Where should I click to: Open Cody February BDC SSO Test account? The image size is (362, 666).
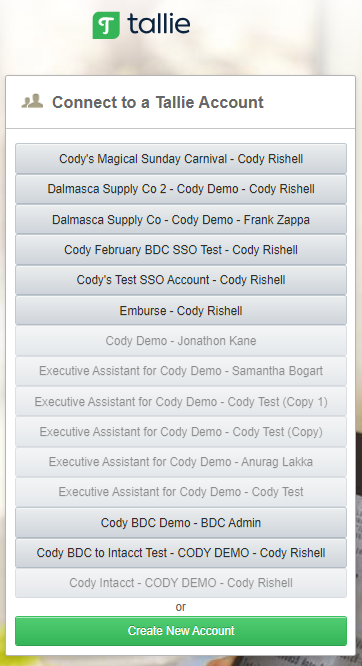(x=181, y=250)
